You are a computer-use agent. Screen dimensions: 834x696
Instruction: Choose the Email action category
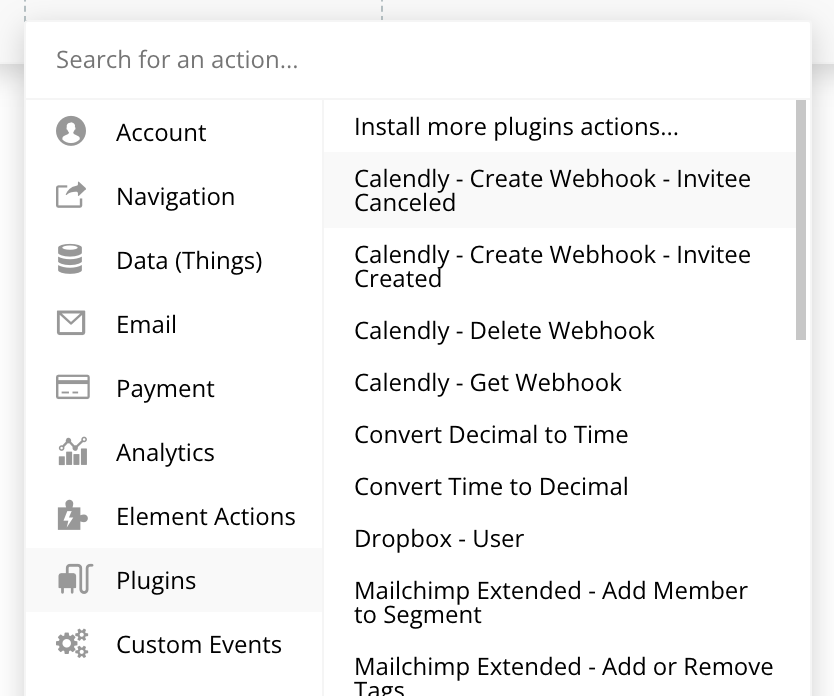174,324
